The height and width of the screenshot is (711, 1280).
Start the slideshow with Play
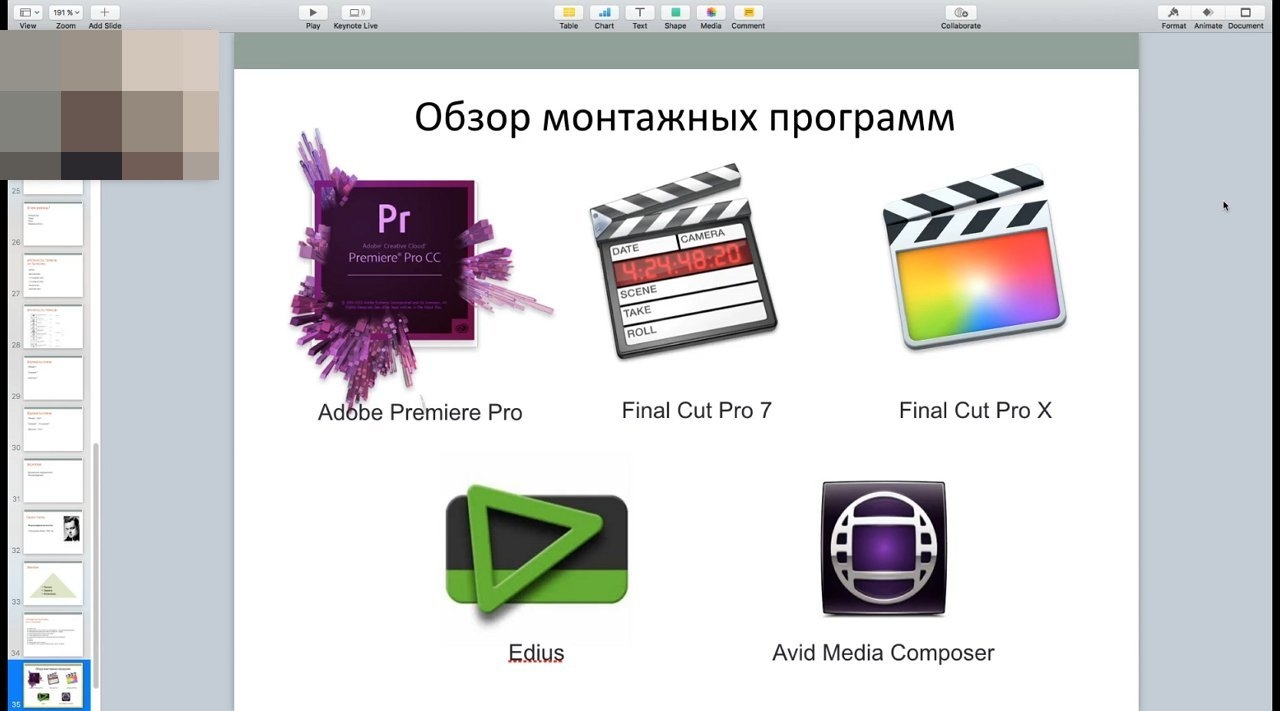(313, 12)
